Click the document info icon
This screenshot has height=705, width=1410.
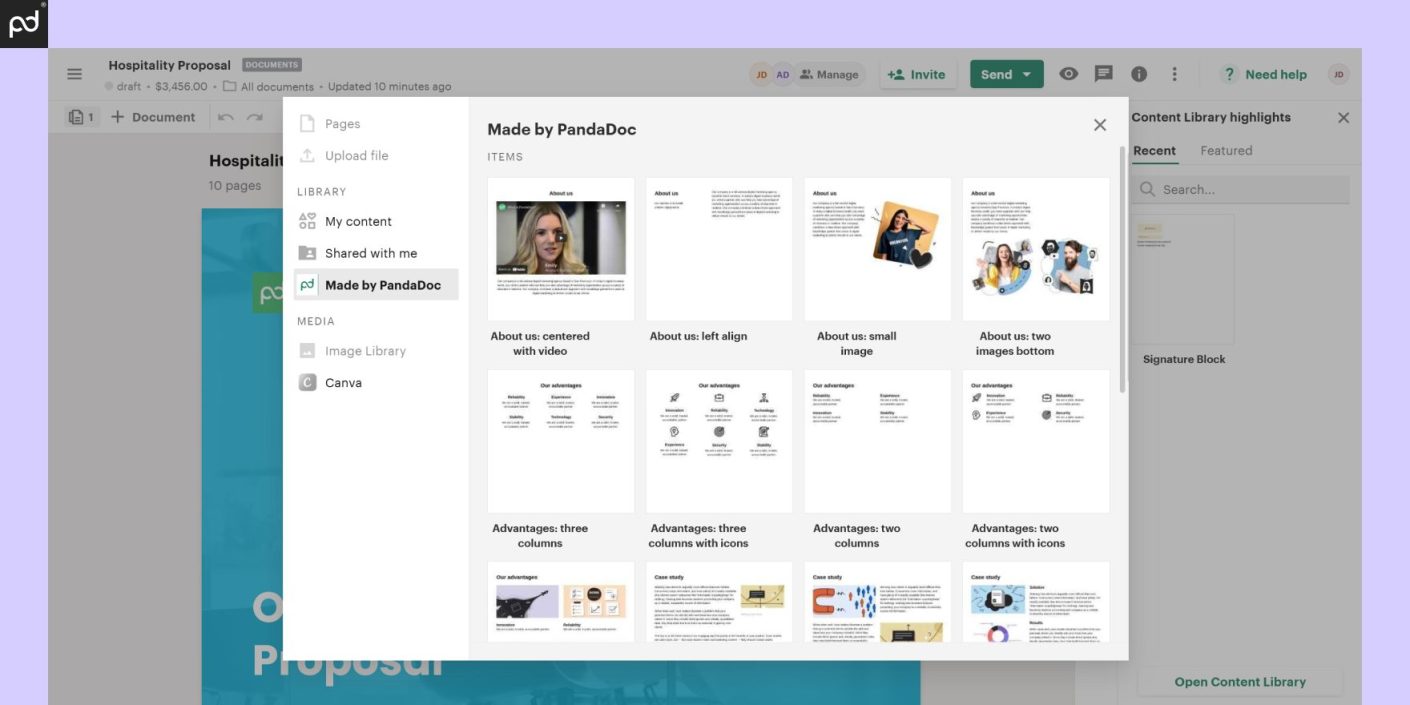[1139, 74]
